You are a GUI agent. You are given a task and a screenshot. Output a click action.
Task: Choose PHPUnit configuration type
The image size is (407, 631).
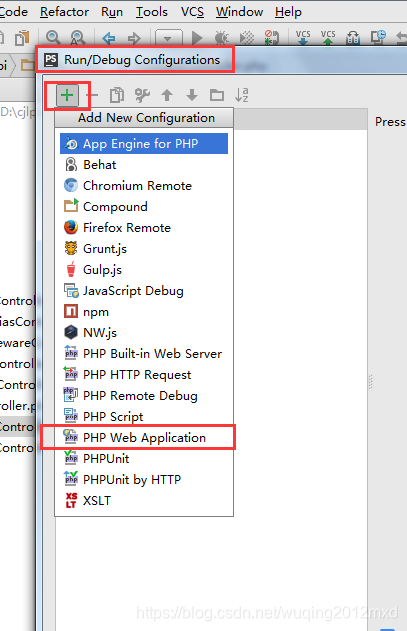tap(144, 458)
